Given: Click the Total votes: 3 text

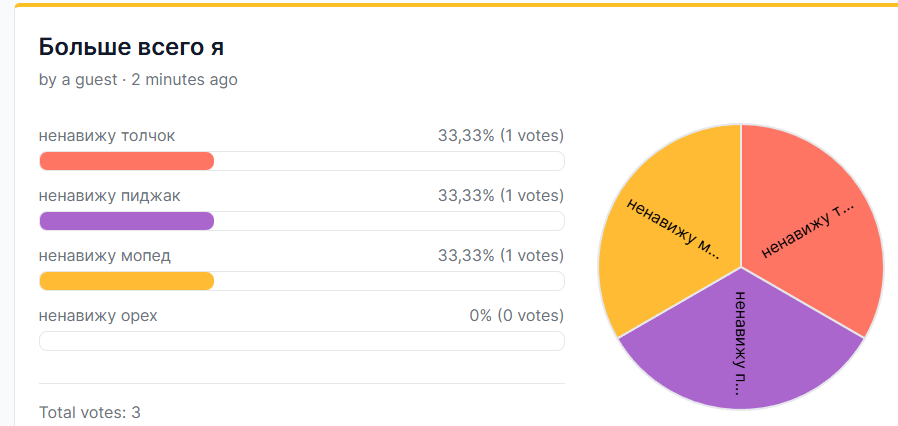Looking at the screenshot, I should tap(90, 412).
